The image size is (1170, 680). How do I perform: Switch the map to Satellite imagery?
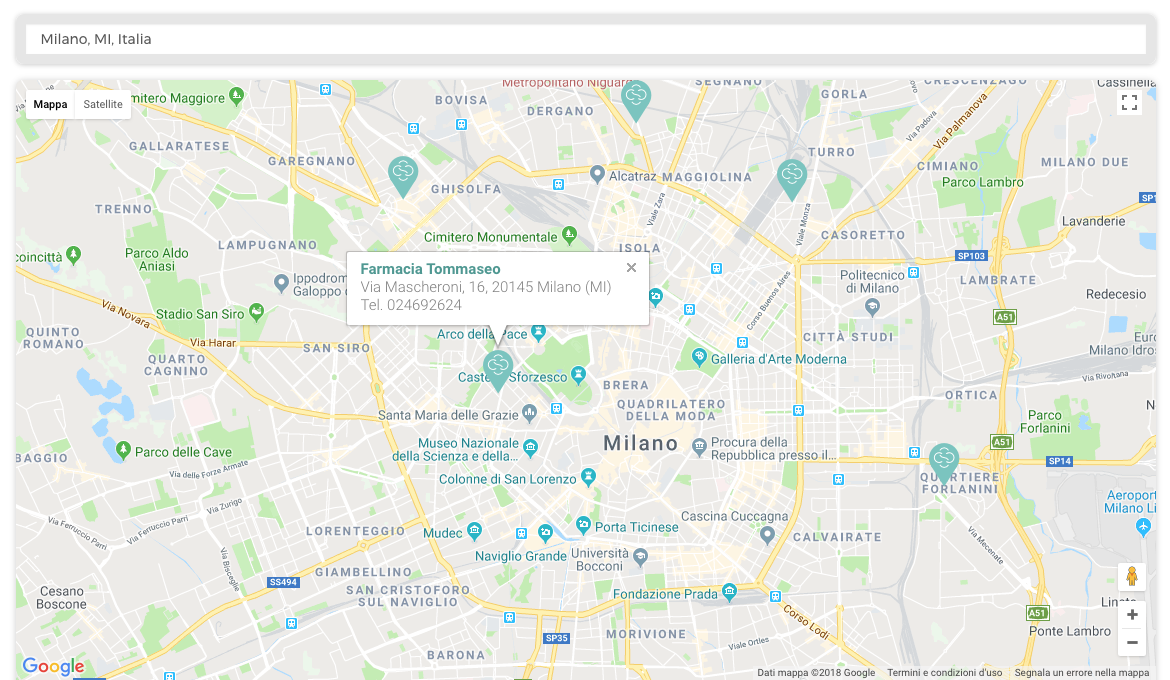point(102,104)
